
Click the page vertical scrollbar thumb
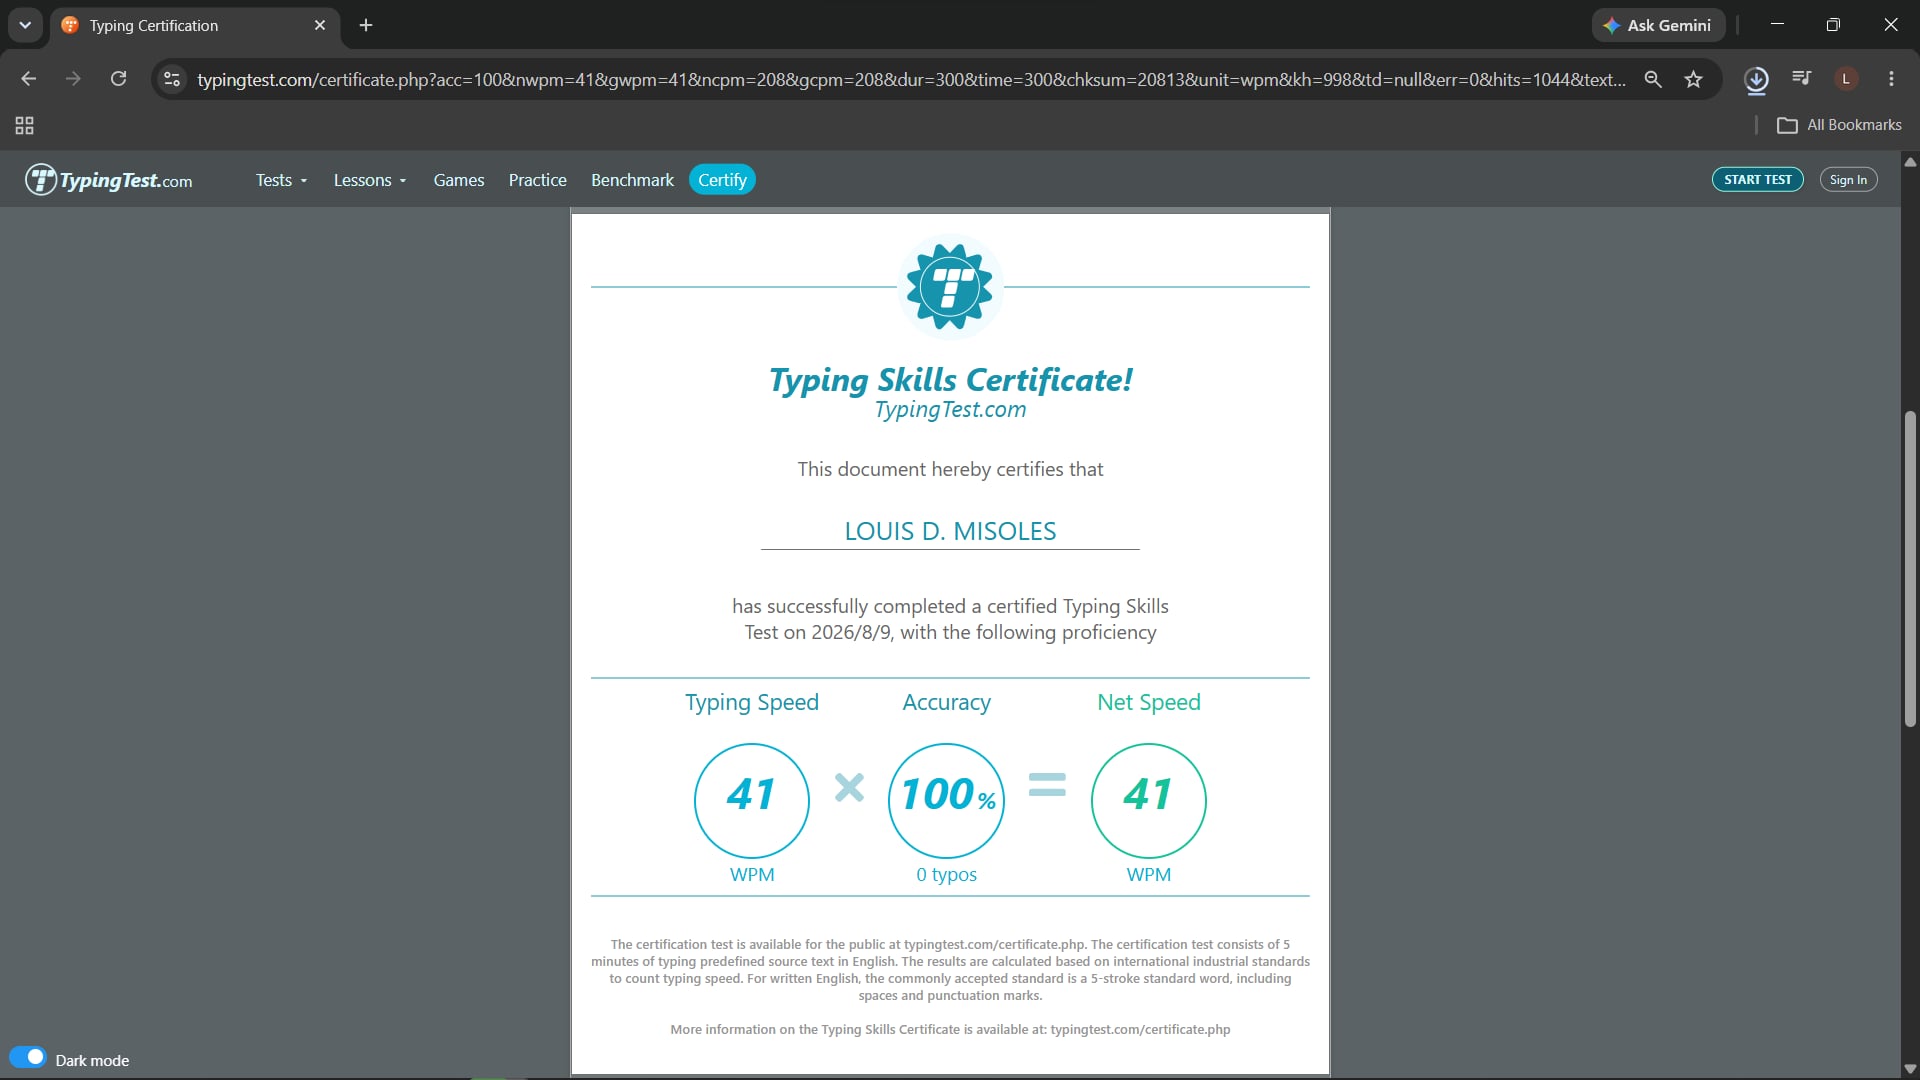(x=1910, y=568)
